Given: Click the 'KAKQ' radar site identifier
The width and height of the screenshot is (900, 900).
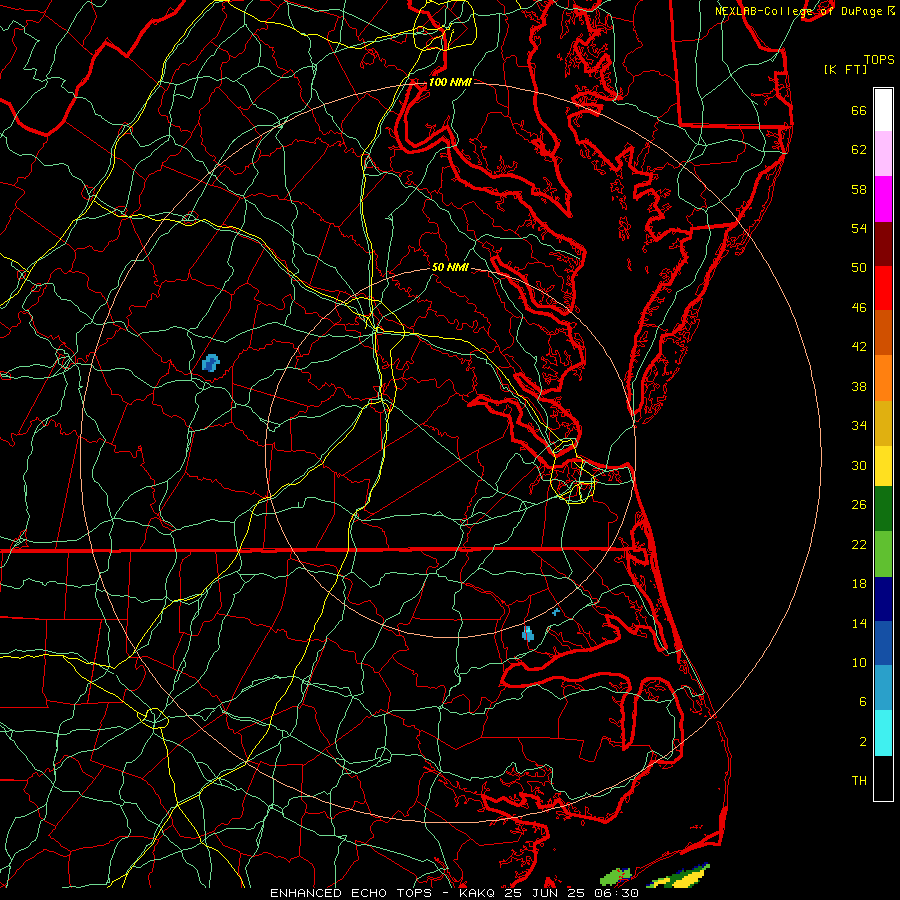Looking at the screenshot, I should (479, 893).
